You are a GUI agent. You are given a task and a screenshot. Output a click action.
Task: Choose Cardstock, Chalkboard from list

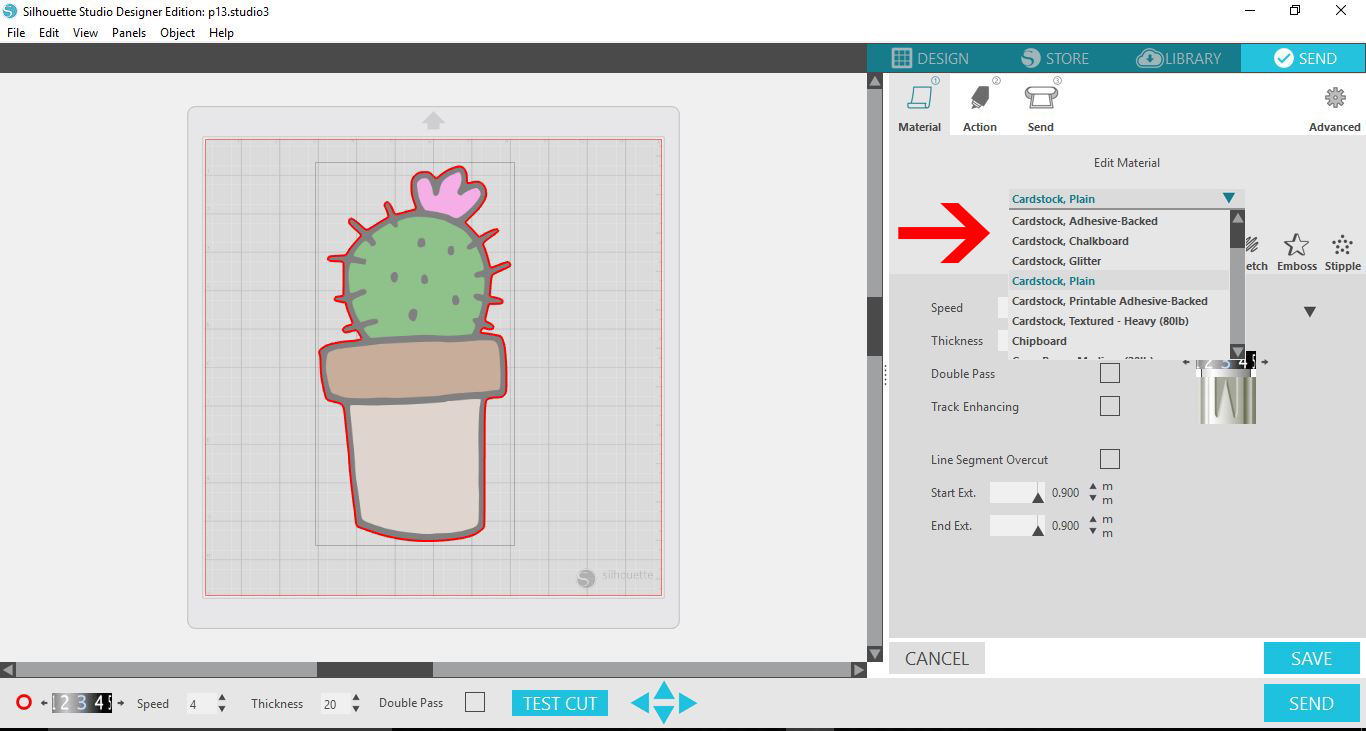pyautogui.click(x=1118, y=241)
